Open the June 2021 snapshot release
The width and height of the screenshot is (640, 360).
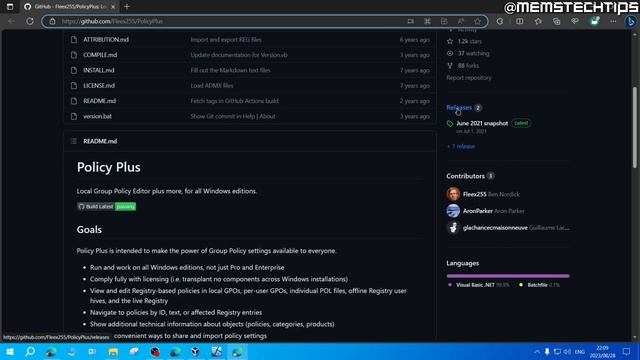tap(482, 123)
